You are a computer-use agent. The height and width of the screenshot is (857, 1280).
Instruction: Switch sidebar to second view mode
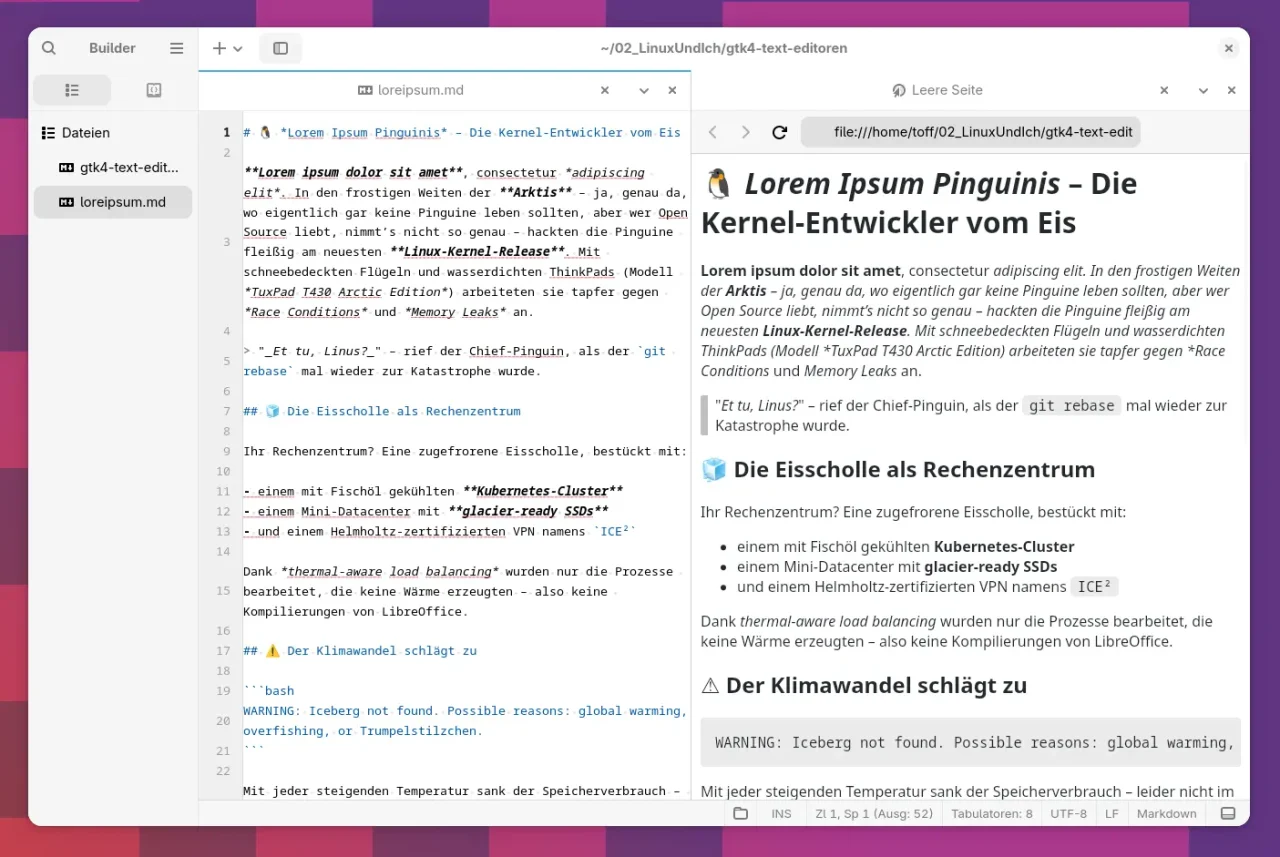[x=153, y=90]
